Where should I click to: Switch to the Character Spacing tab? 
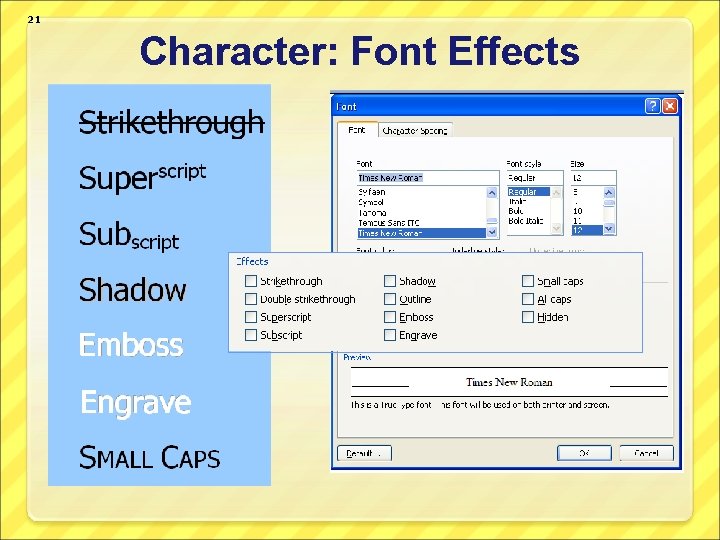pos(415,130)
